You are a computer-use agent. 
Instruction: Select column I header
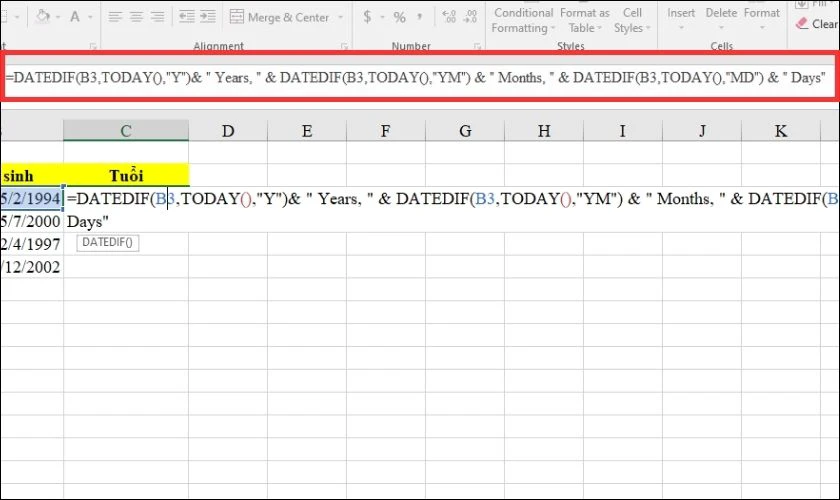(622, 131)
